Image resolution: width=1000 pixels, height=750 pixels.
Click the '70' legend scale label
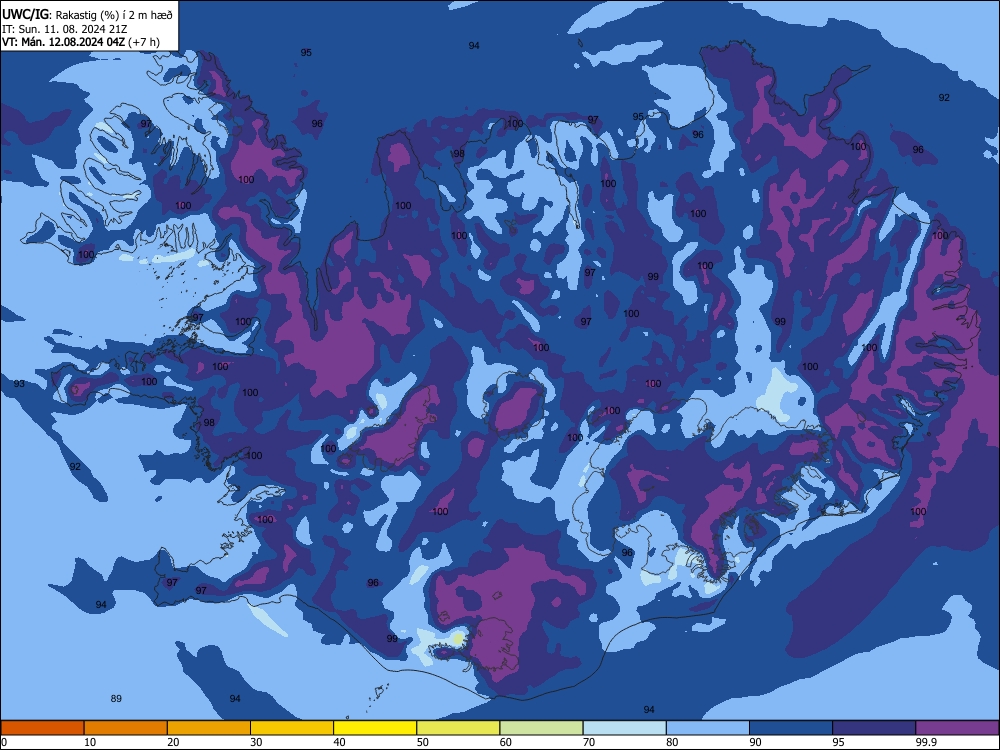[589, 742]
